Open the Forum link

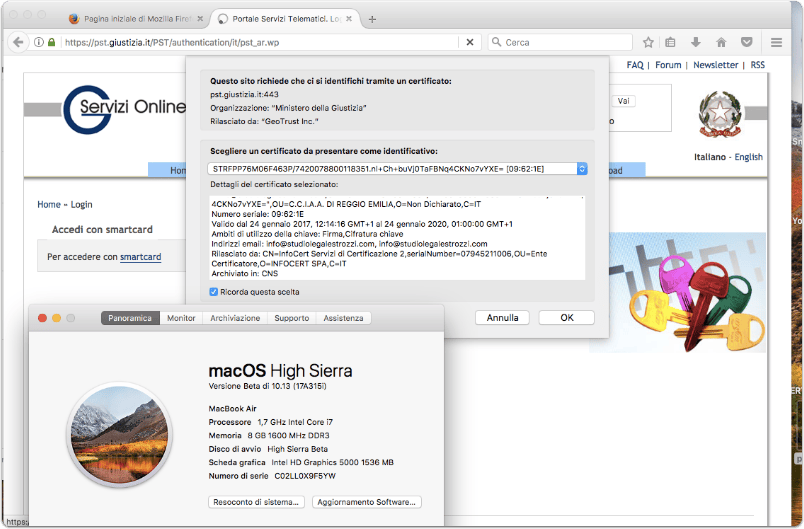click(668, 65)
